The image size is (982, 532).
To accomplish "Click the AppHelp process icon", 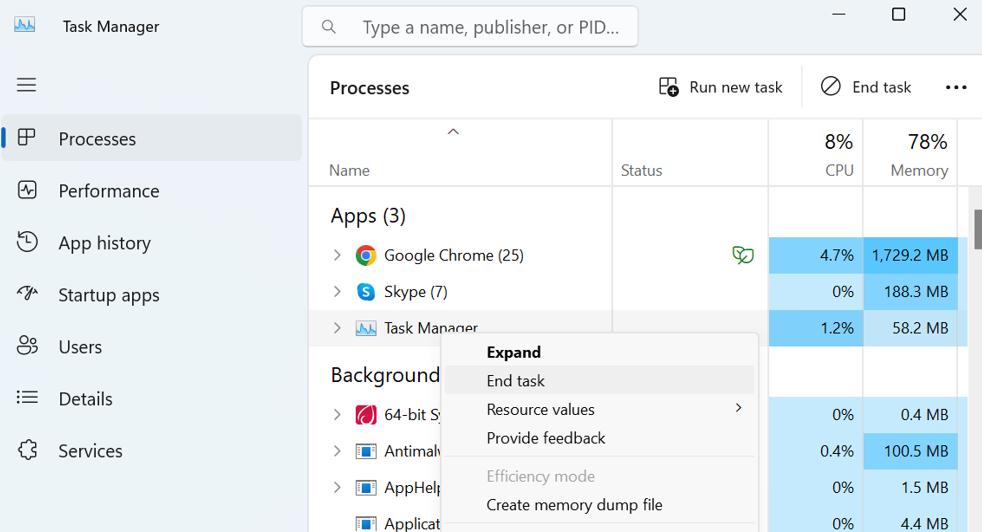I will point(366,487).
